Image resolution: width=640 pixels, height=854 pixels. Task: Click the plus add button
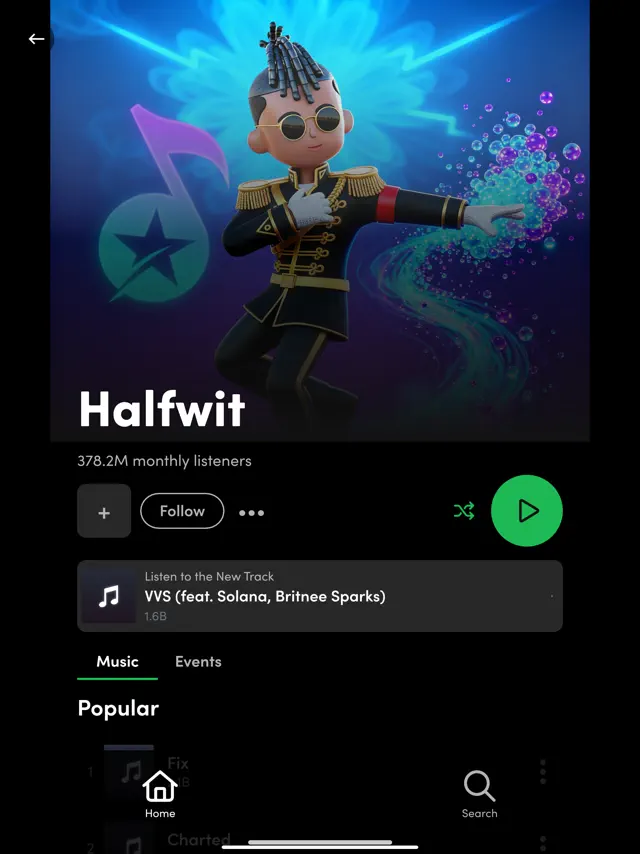(x=104, y=511)
